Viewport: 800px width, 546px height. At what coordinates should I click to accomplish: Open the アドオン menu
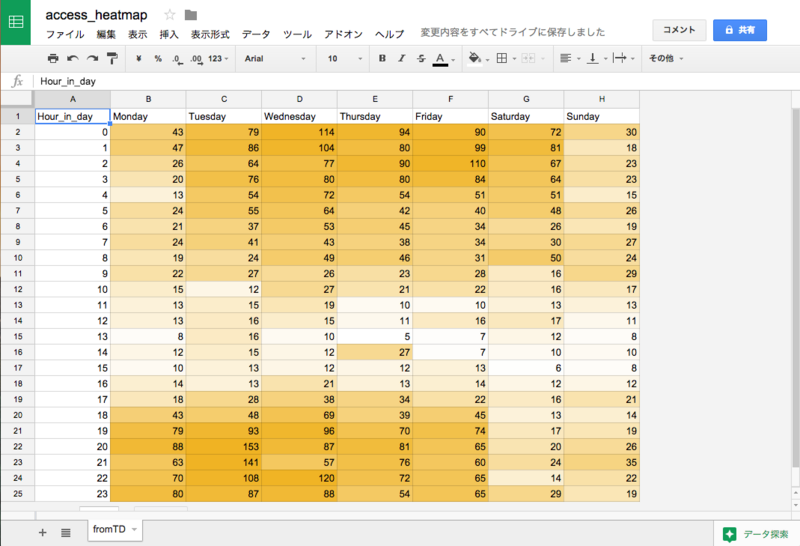pyautogui.click(x=343, y=34)
